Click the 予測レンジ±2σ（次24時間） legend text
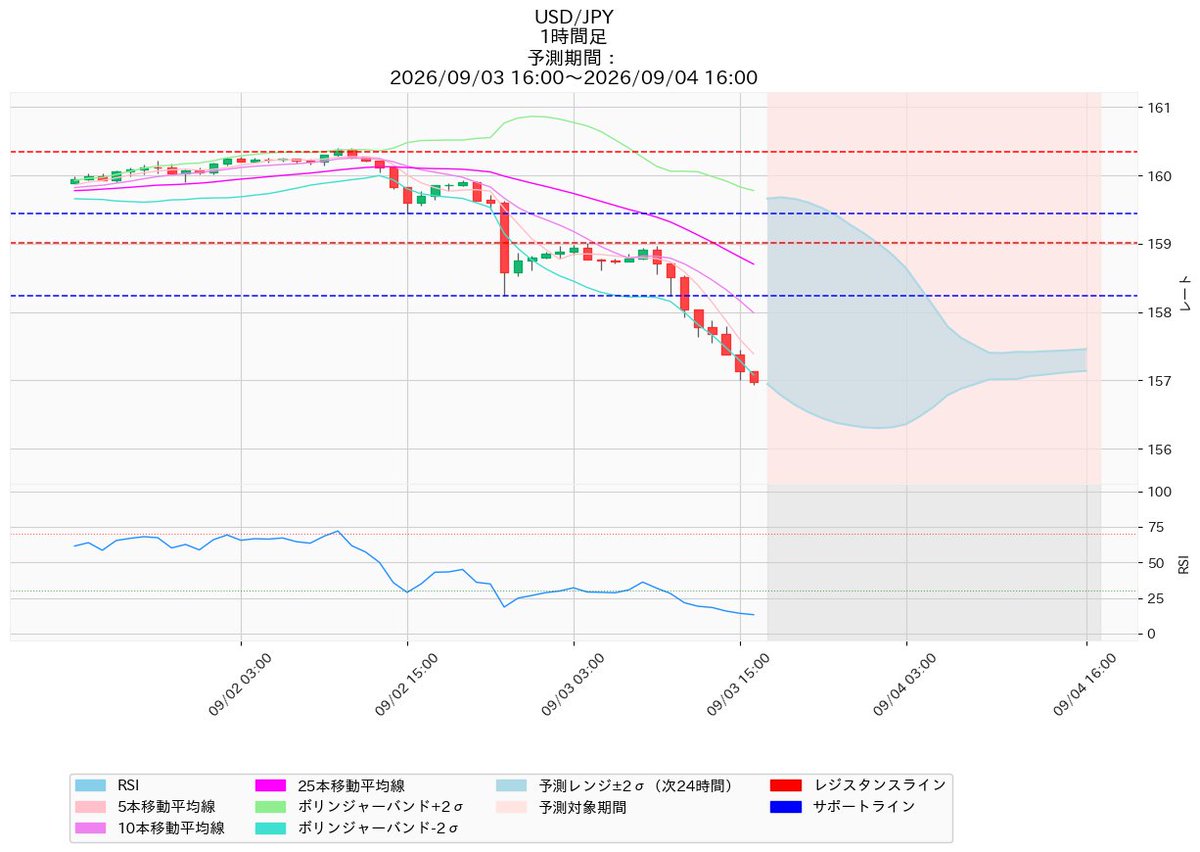 pyautogui.click(x=638, y=785)
